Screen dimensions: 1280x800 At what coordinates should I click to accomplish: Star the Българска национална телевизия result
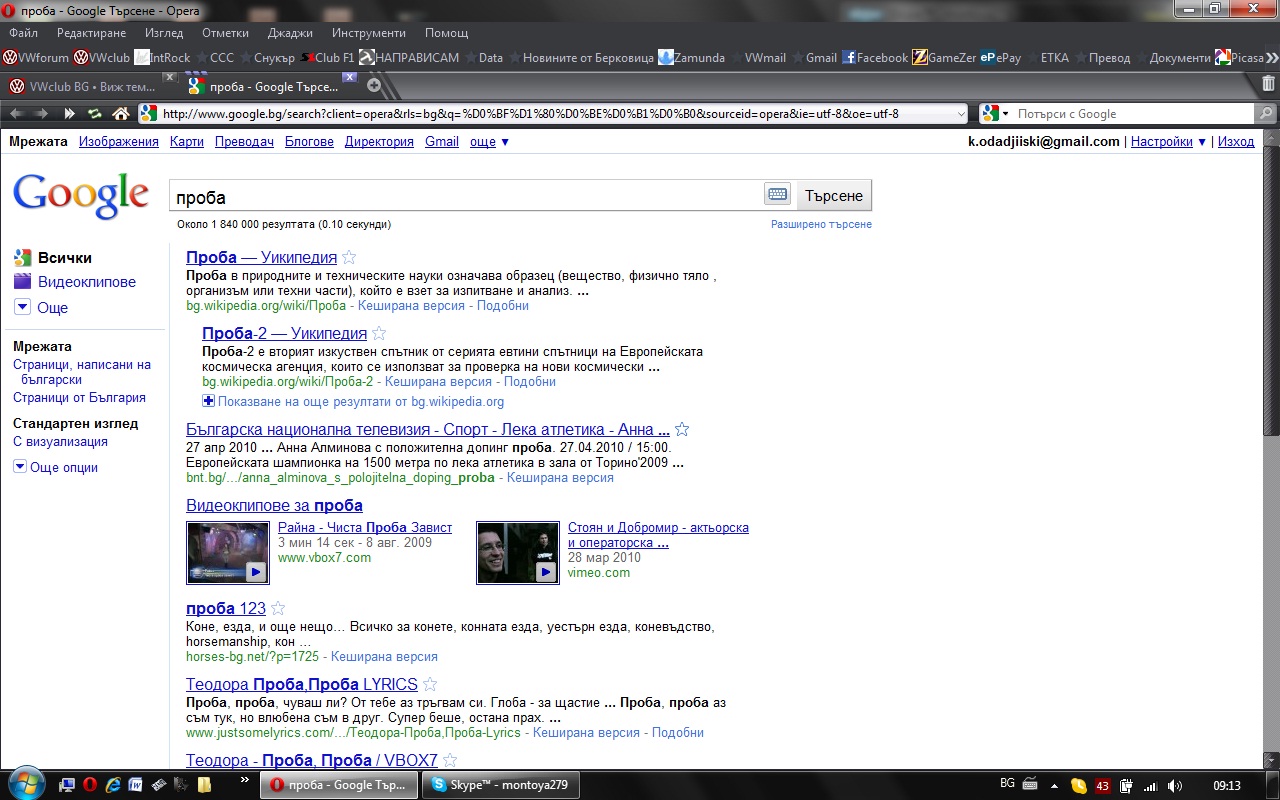[682, 430]
